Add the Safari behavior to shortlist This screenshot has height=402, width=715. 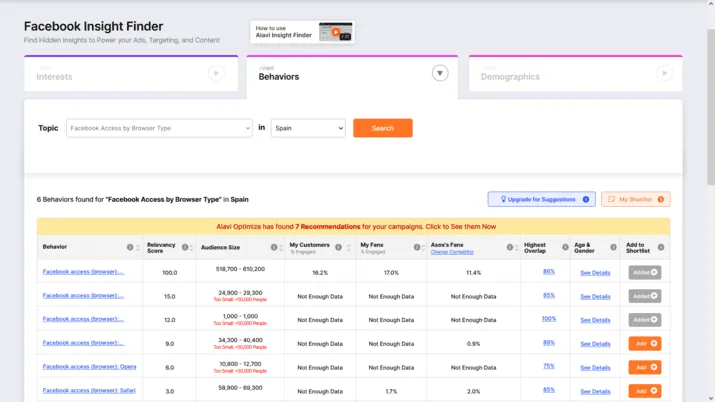click(645, 391)
